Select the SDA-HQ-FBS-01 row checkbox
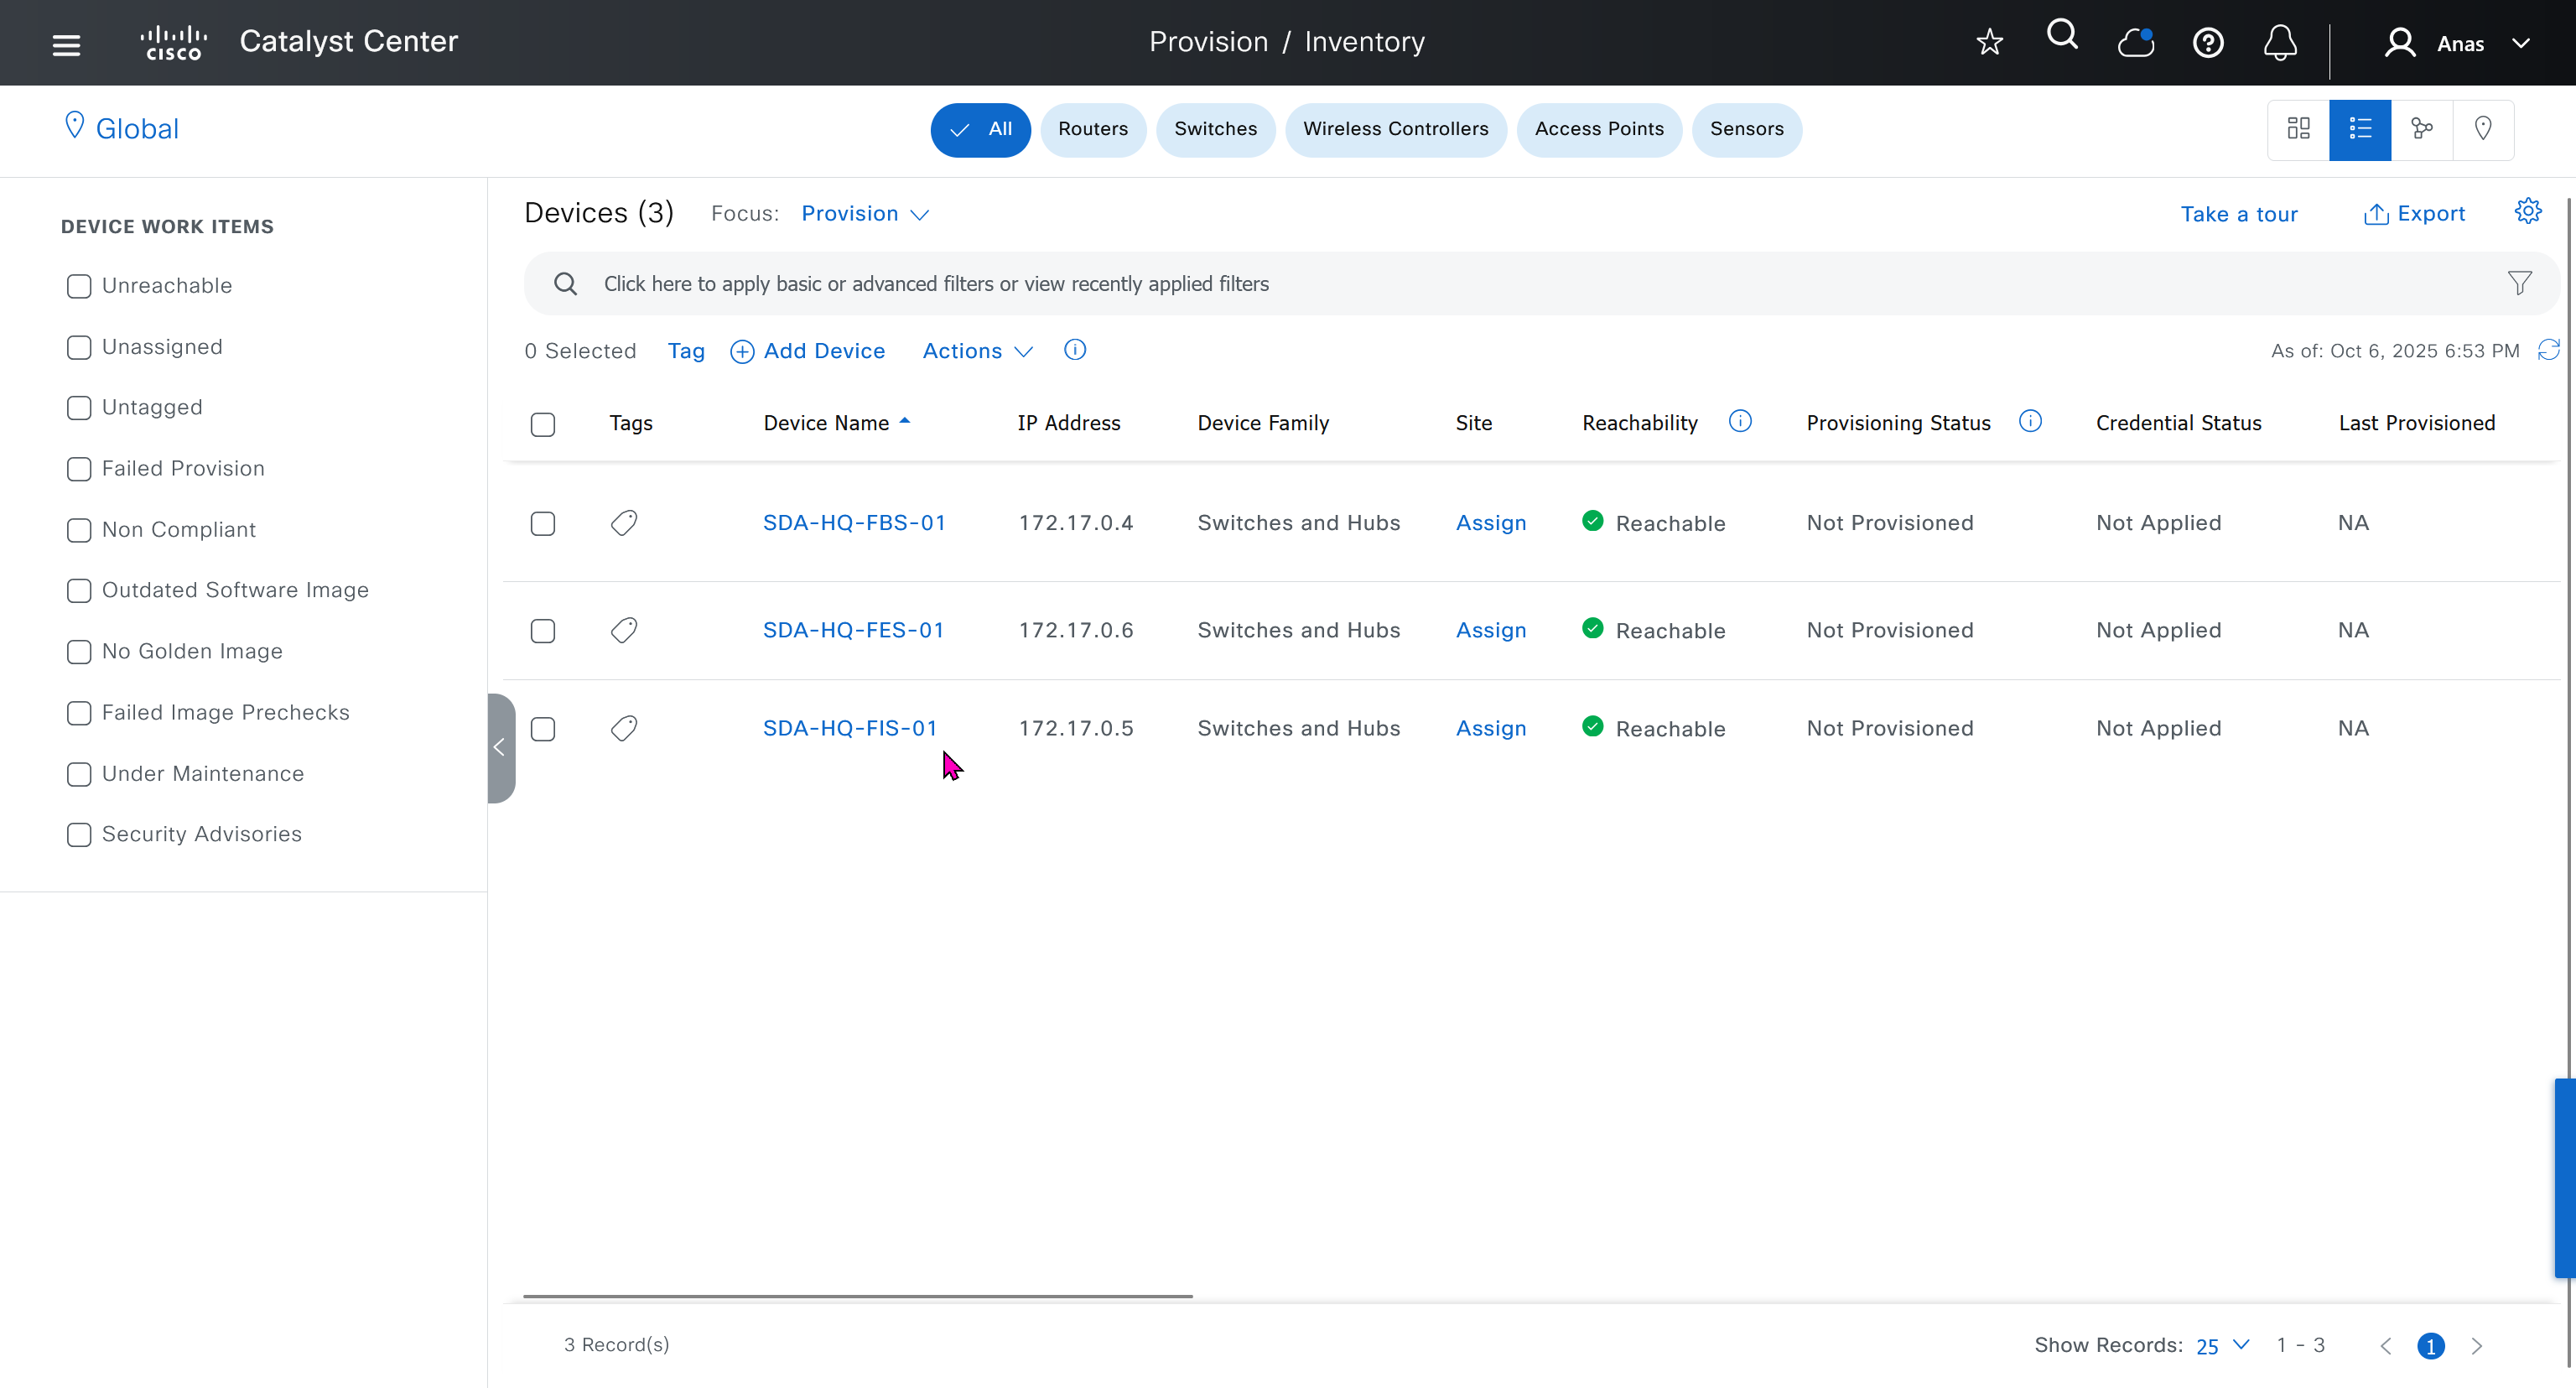 point(543,524)
